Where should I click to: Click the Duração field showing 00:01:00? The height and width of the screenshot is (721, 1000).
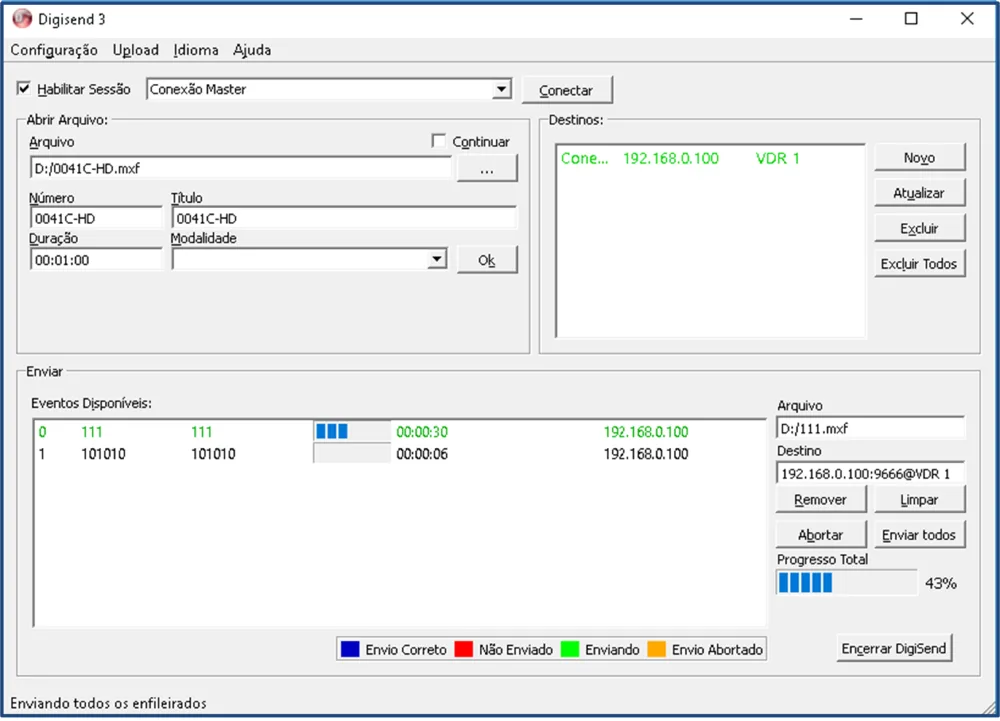point(96,260)
